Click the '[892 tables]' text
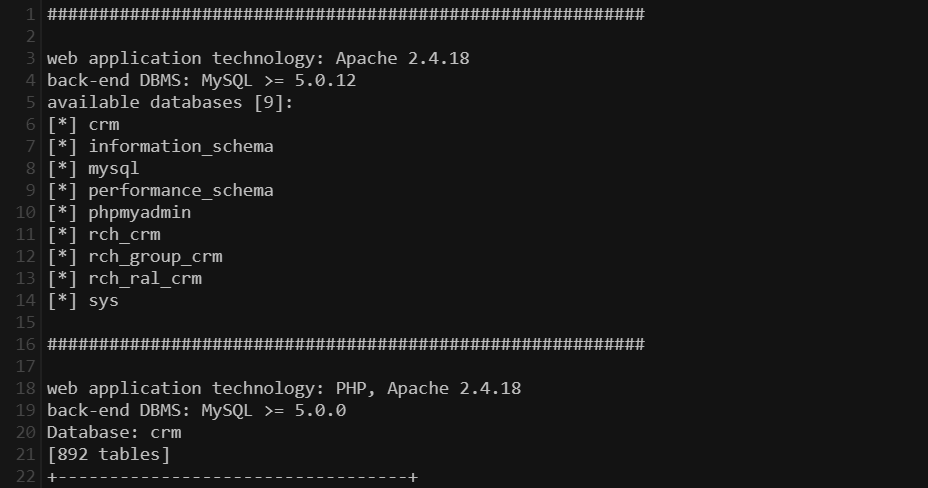Screen dimensions: 928x488 108,454
